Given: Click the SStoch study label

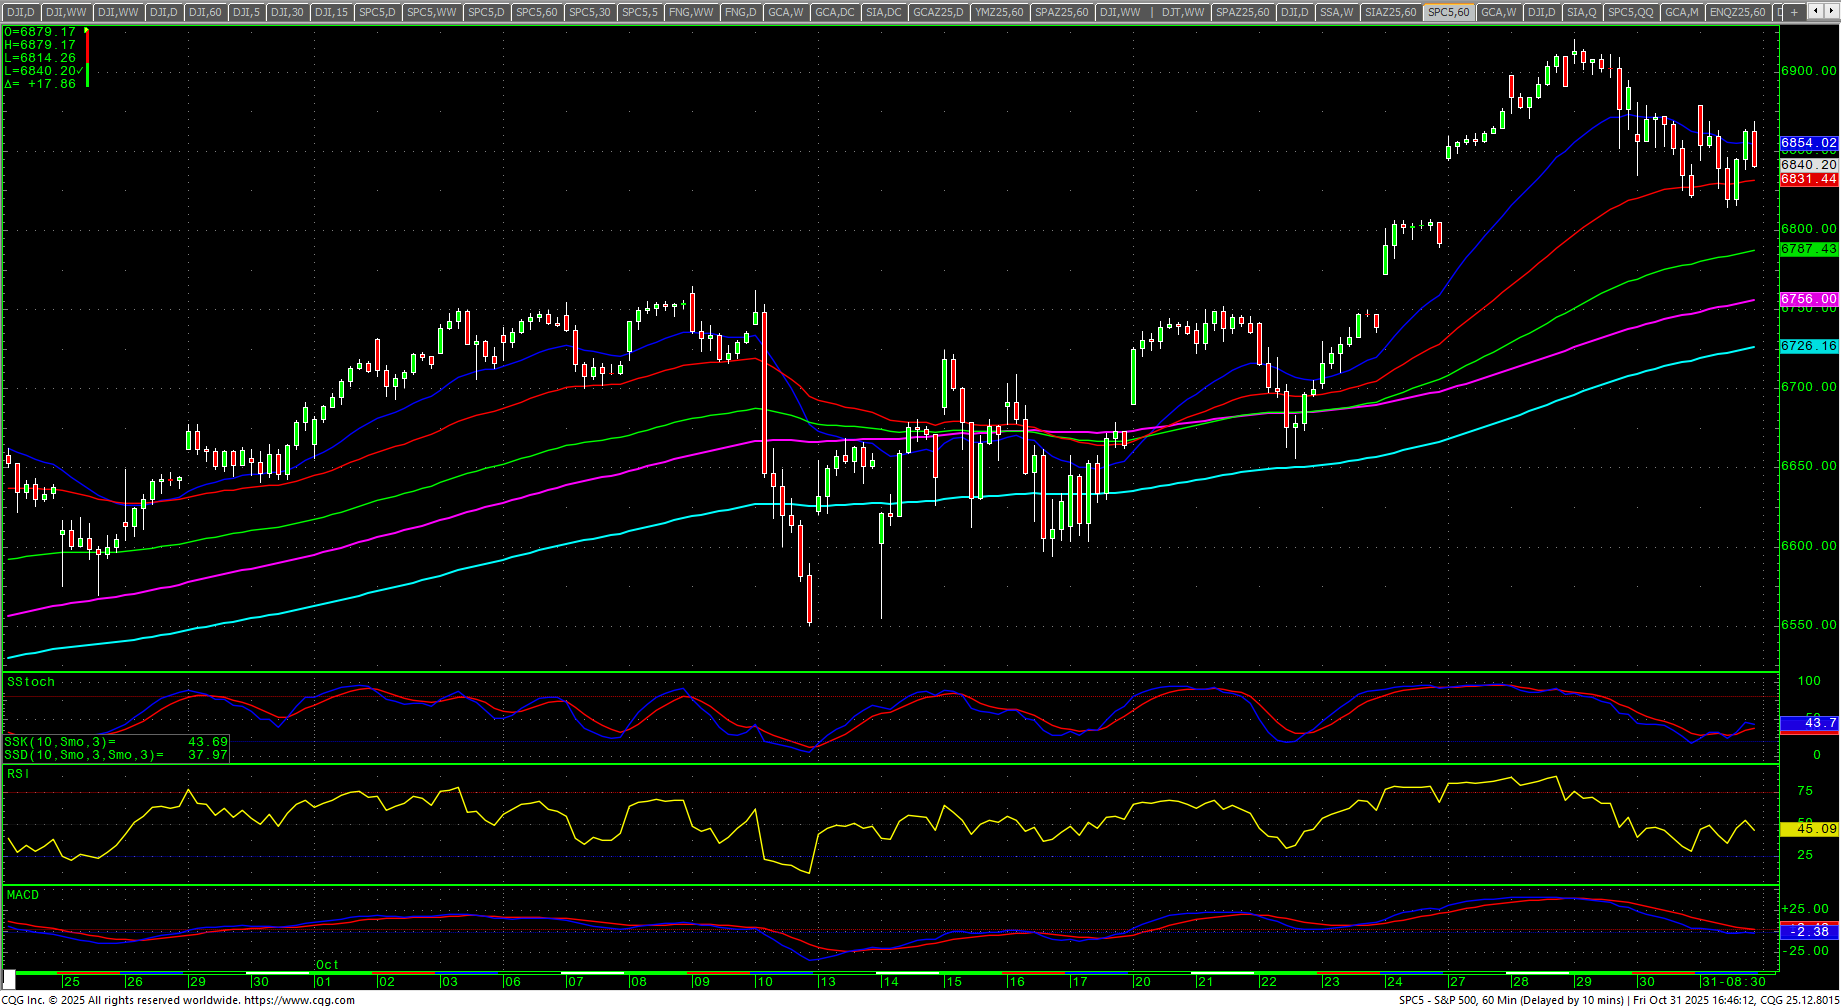Looking at the screenshot, I should (x=31, y=682).
